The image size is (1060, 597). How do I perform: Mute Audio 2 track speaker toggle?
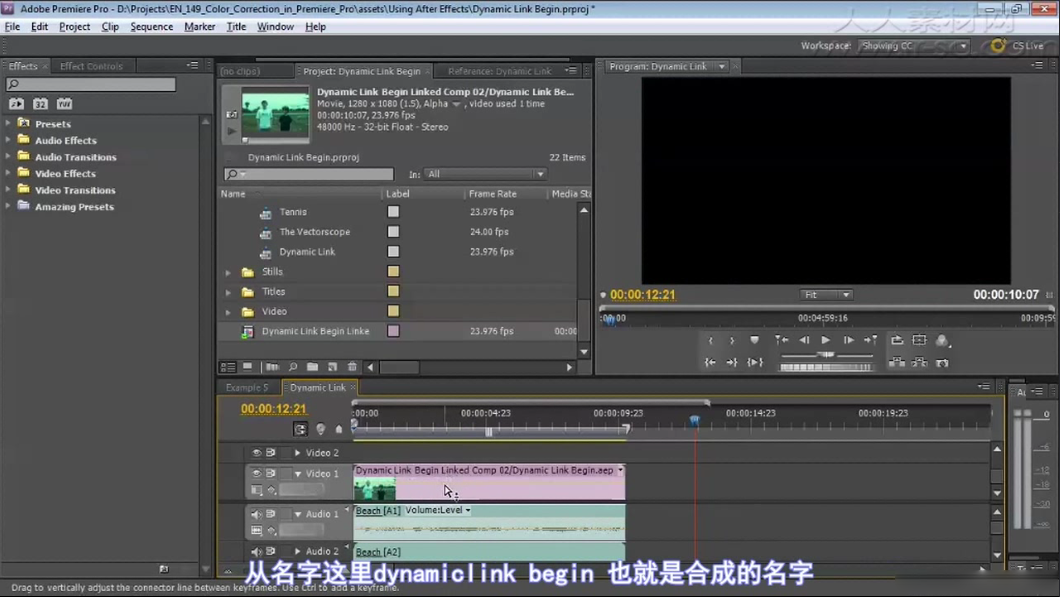click(256, 551)
